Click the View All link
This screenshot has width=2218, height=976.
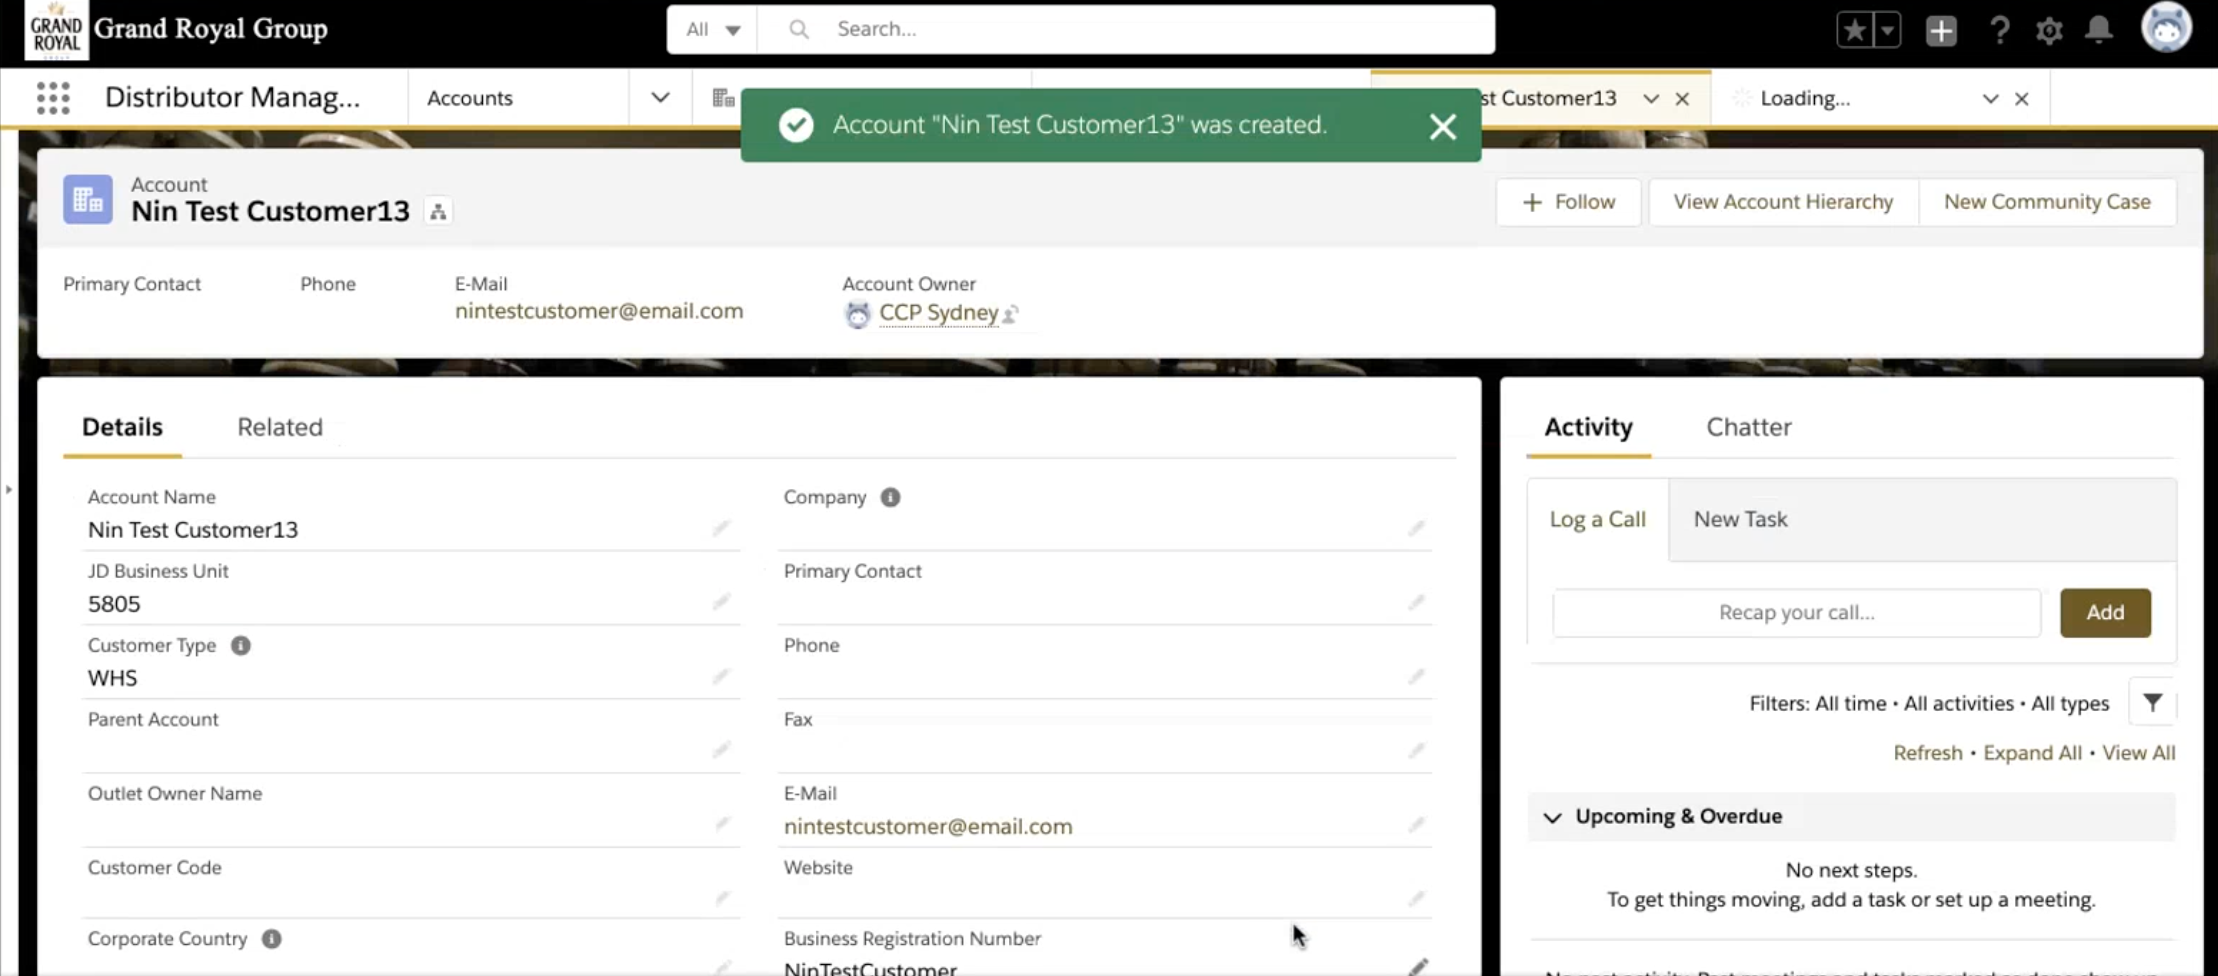click(x=2138, y=753)
